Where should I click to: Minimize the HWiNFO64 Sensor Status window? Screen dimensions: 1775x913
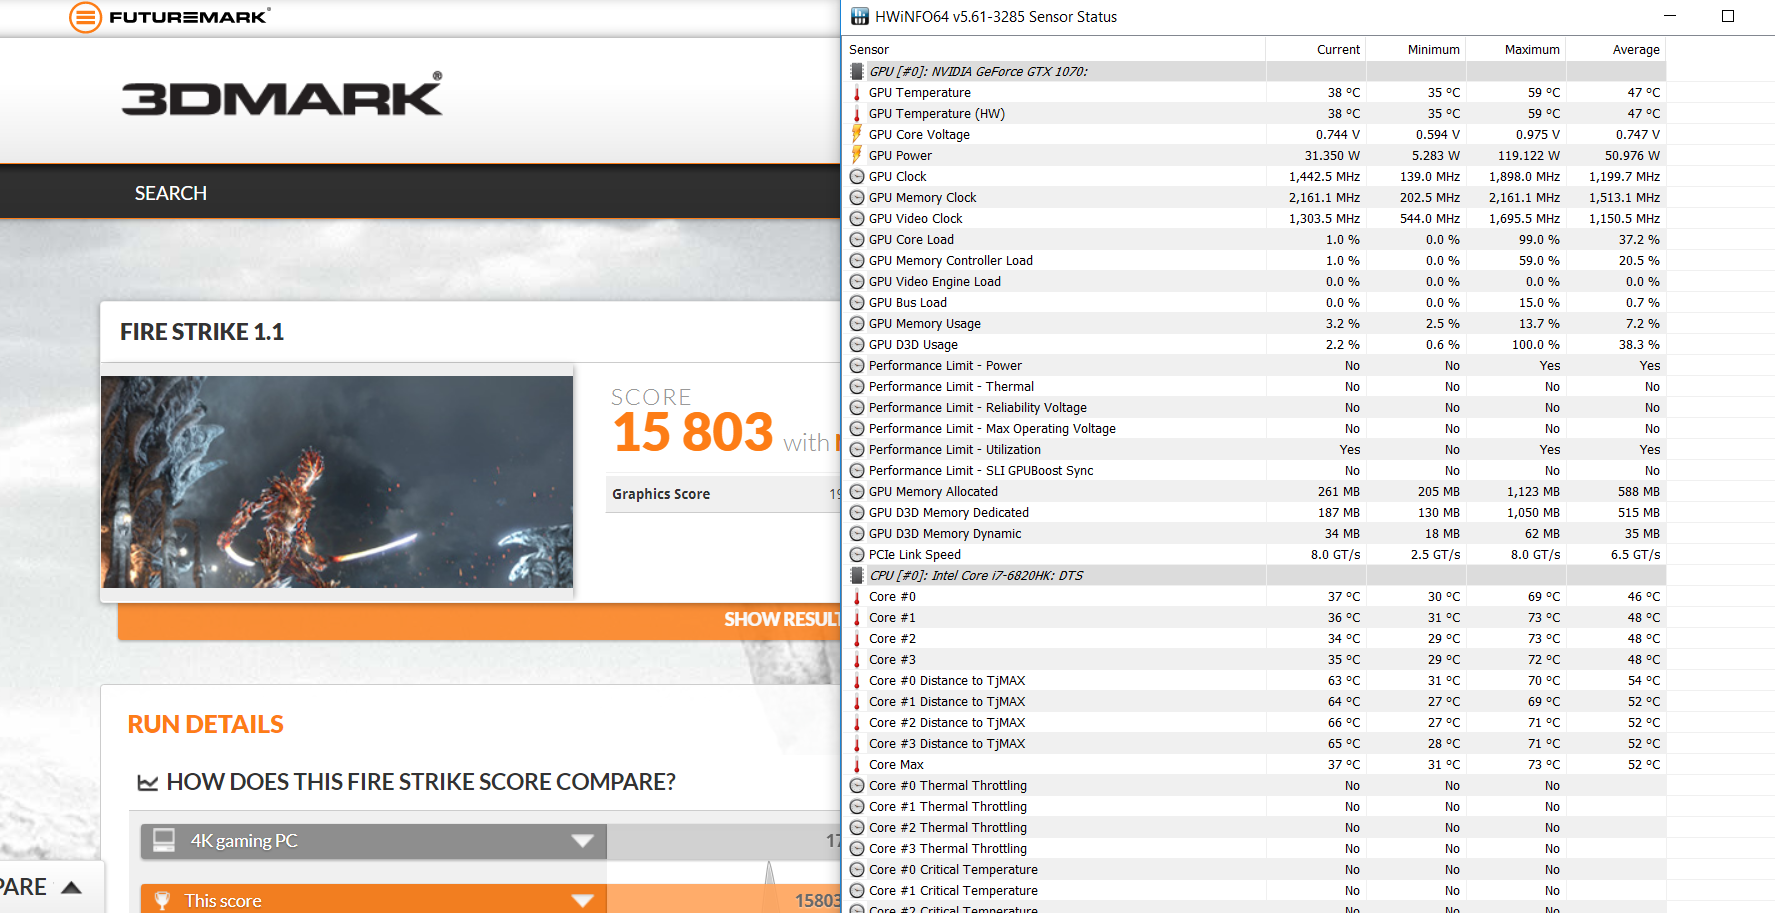1670,16
